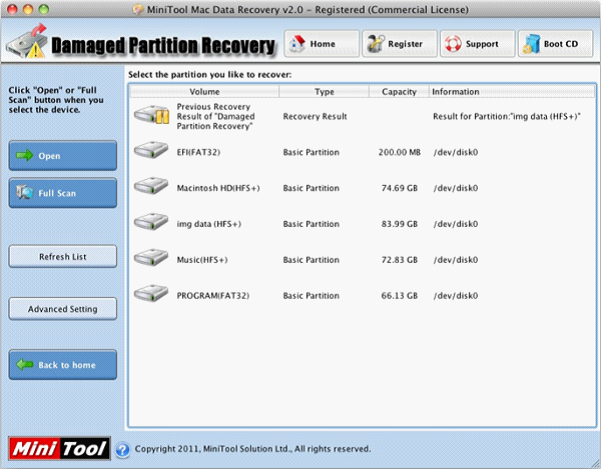The height and width of the screenshot is (469, 601).
Task: Click the MiniTool logo
Action: (x=59, y=448)
